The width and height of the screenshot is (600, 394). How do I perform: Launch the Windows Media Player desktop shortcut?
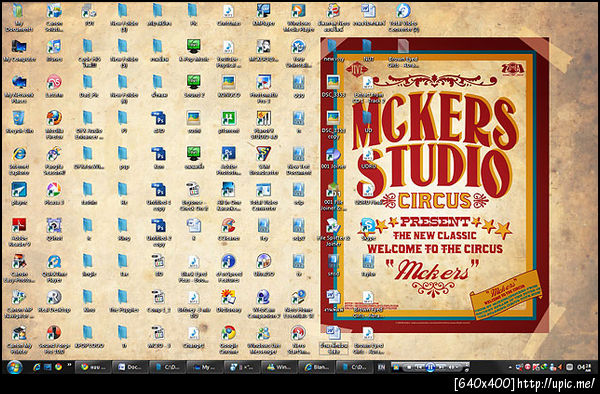pyautogui.click(x=298, y=18)
